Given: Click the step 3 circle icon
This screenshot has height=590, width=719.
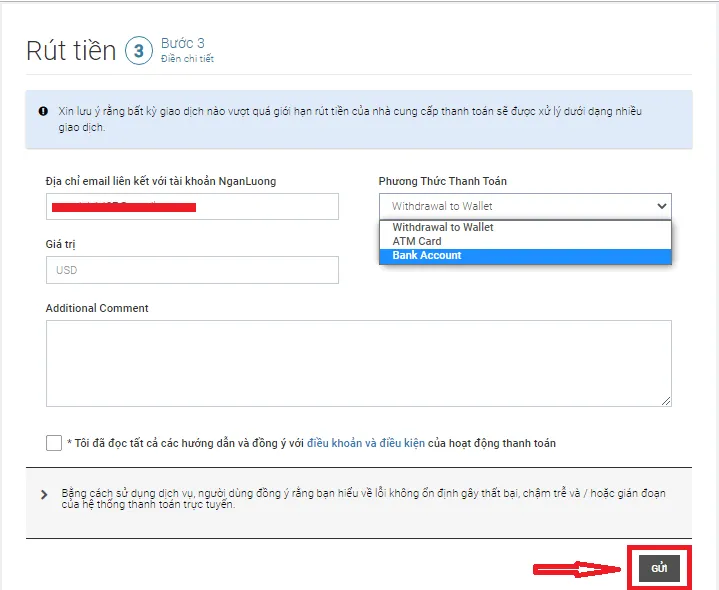Looking at the screenshot, I should (139, 50).
